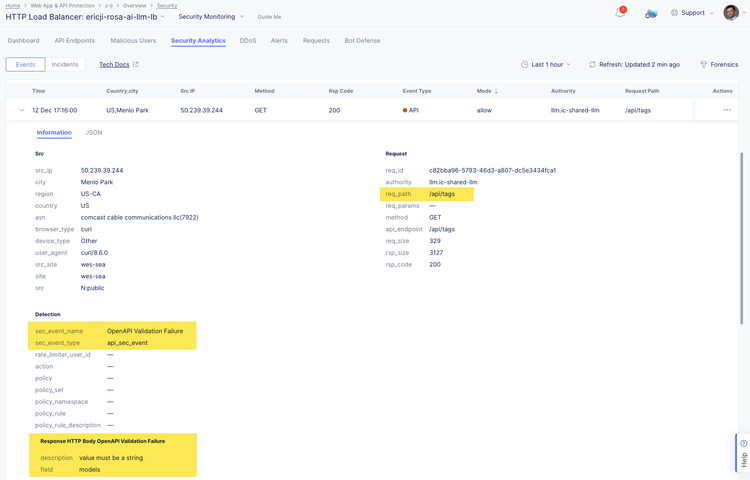The width and height of the screenshot is (750, 480).
Task: Click the cloud status icon in header
Action: [651, 13]
